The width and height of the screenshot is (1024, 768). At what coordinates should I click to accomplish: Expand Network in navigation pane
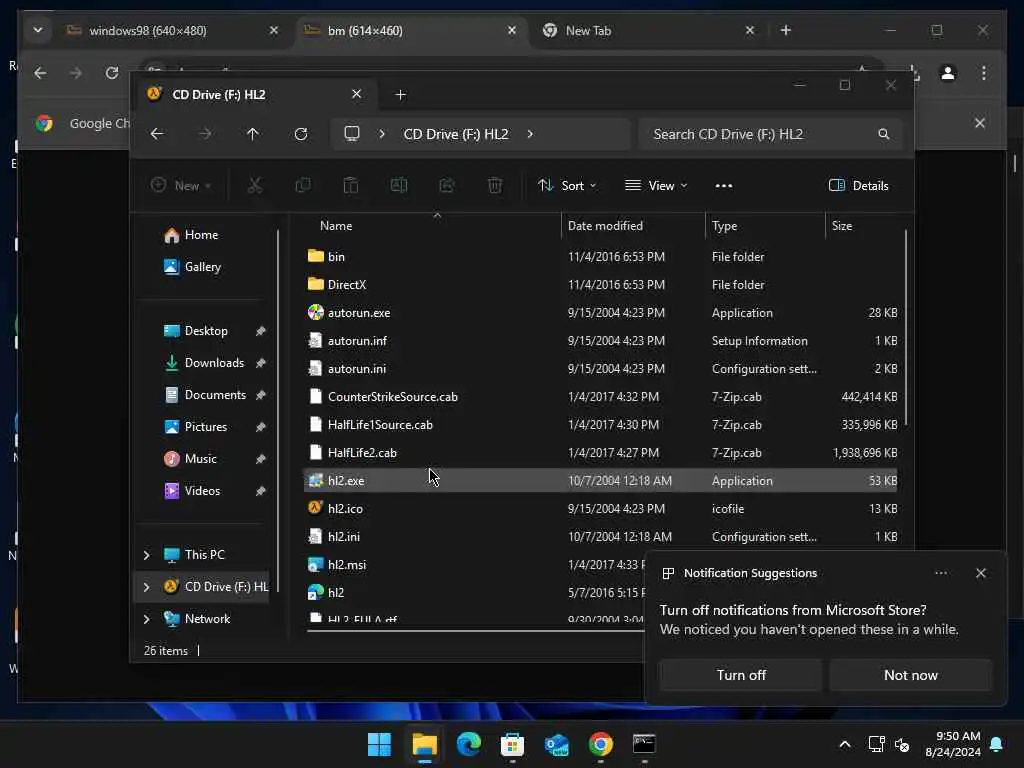pyautogui.click(x=146, y=619)
